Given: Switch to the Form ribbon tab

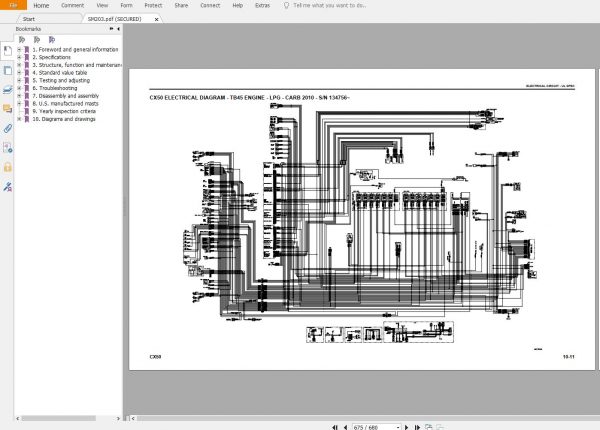Looking at the screenshot, I should pos(126,5).
